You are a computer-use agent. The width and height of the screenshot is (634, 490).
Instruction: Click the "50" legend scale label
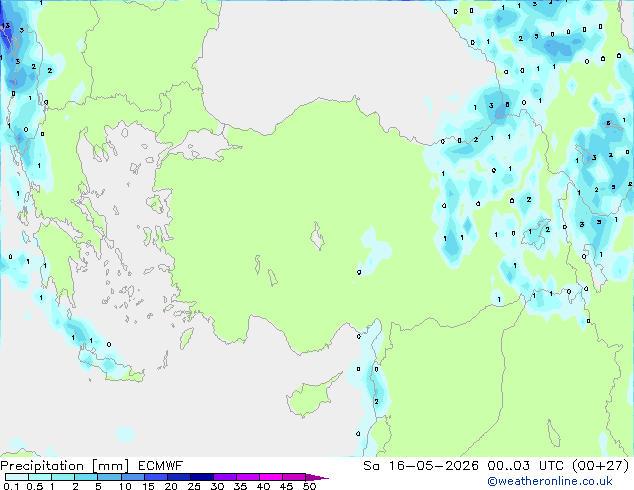tap(309, 486)
